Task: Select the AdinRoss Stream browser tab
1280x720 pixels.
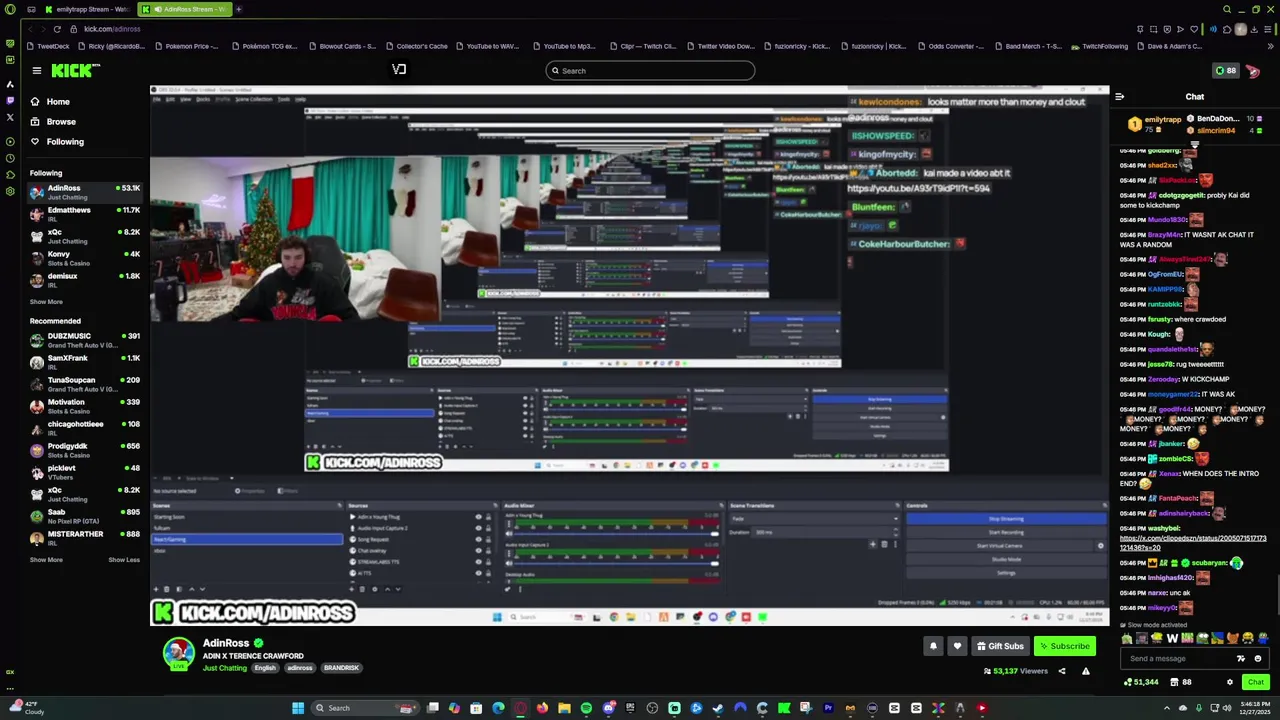Action: pyautogui.click(x=185, y=9)
